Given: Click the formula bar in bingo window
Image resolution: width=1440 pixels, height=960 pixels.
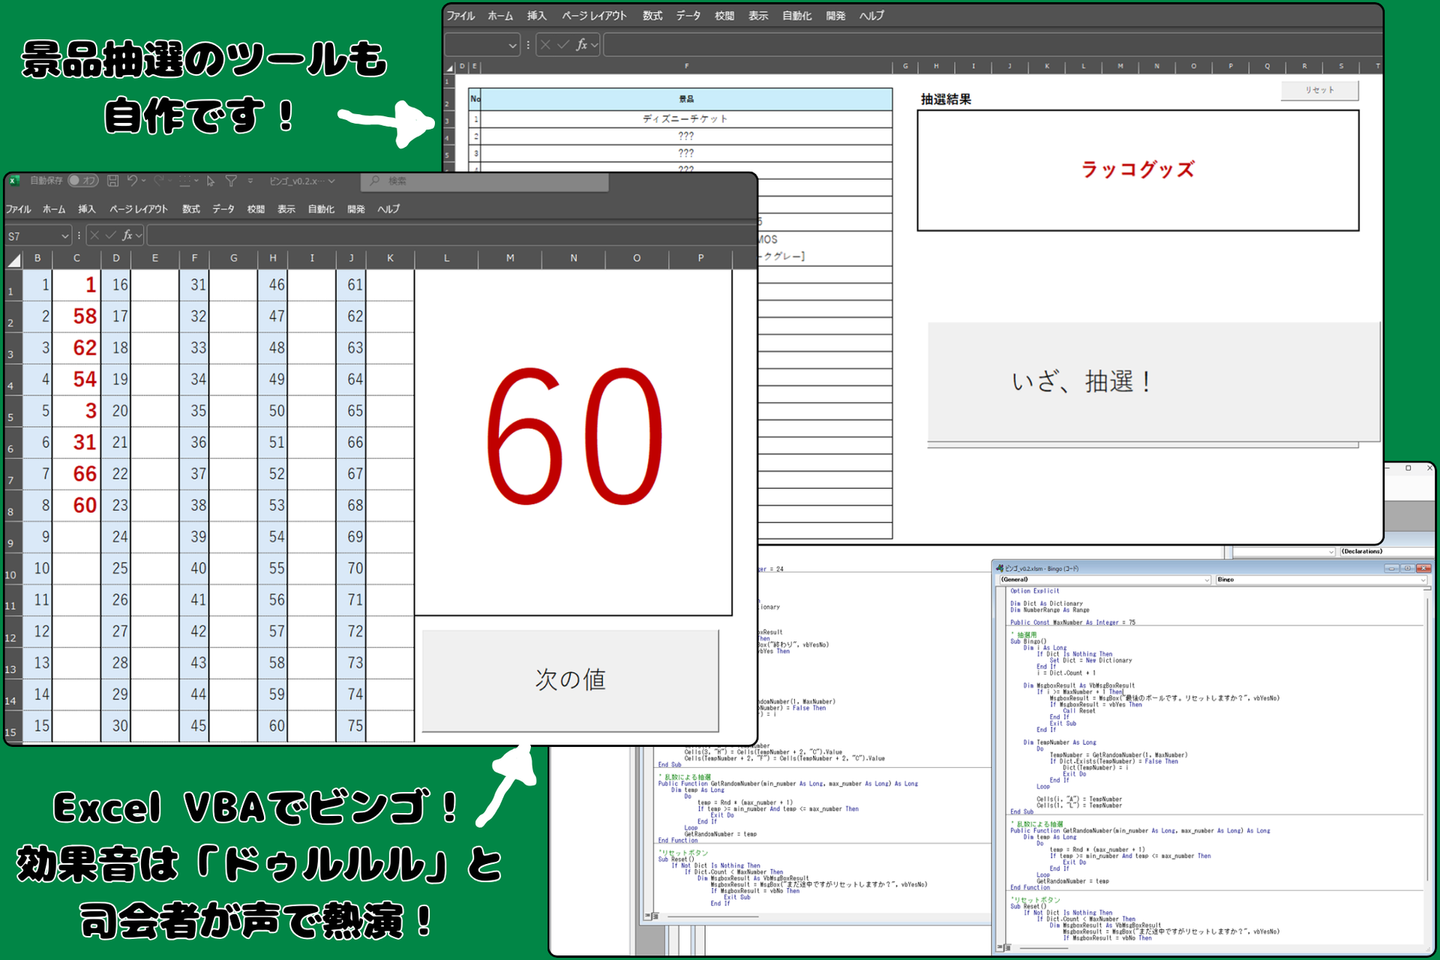Looking at the screenshot, I should (450, 235).
